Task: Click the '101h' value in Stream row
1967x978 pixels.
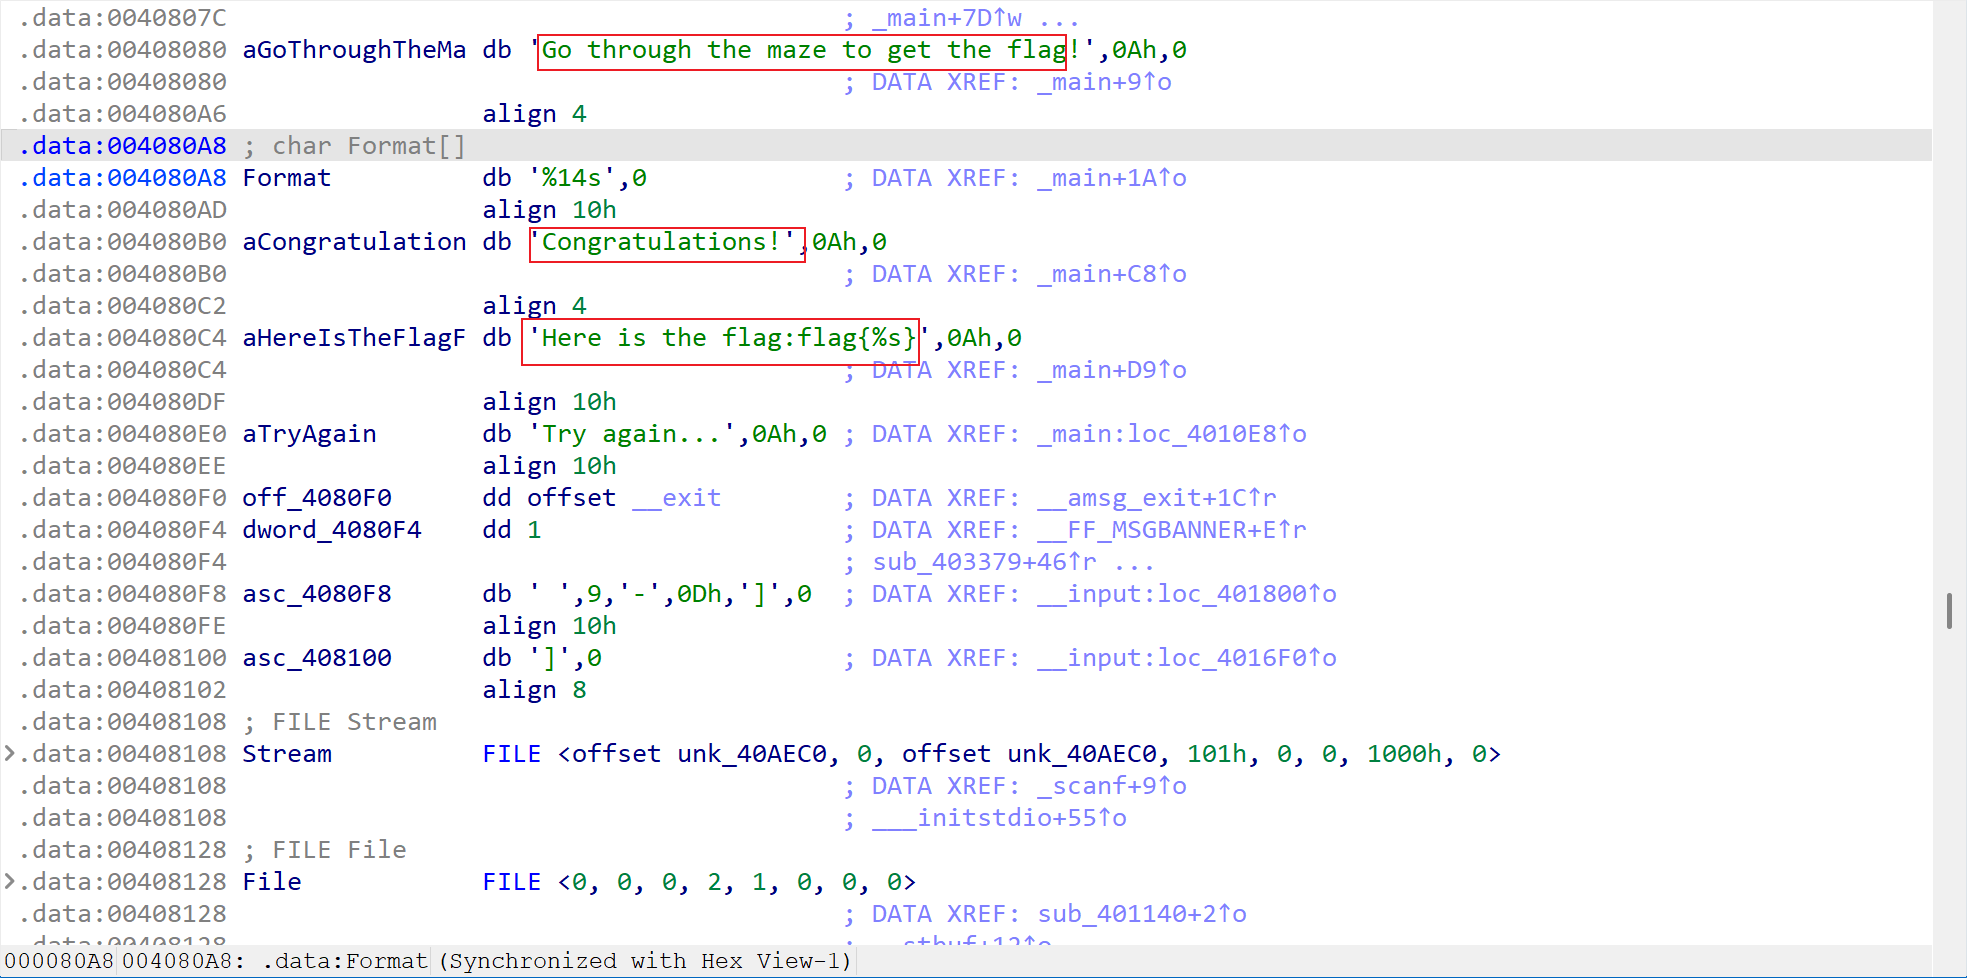Action: pyautogui.click(x=1217, y=754)
